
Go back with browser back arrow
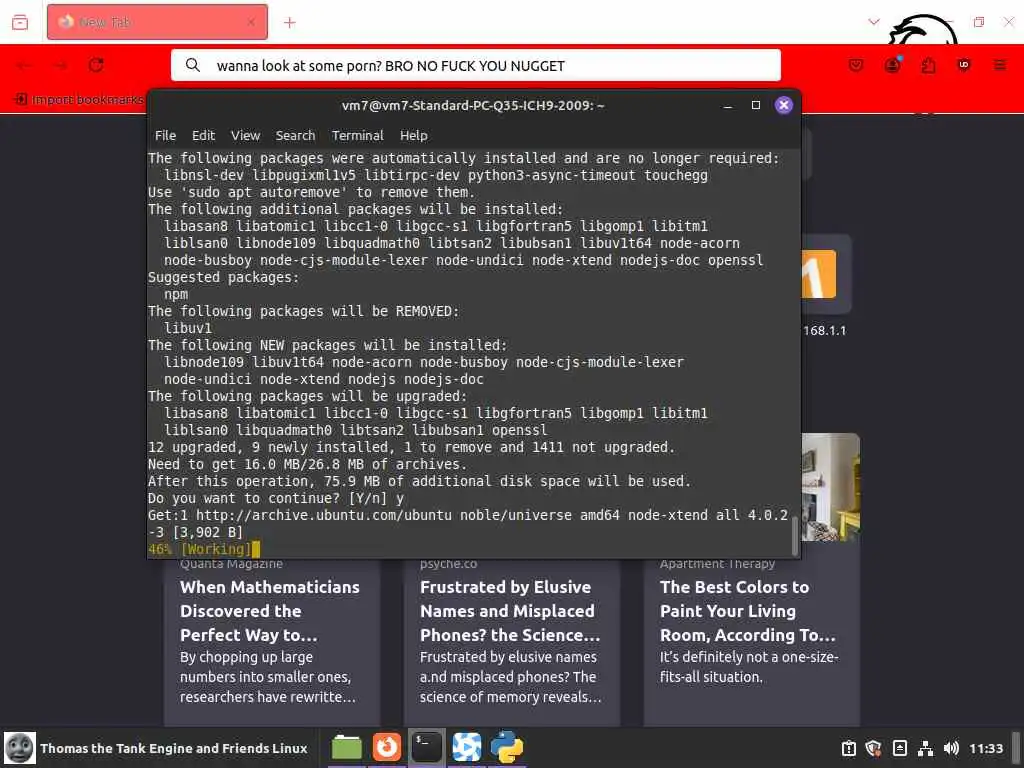(x=24, y=65)
